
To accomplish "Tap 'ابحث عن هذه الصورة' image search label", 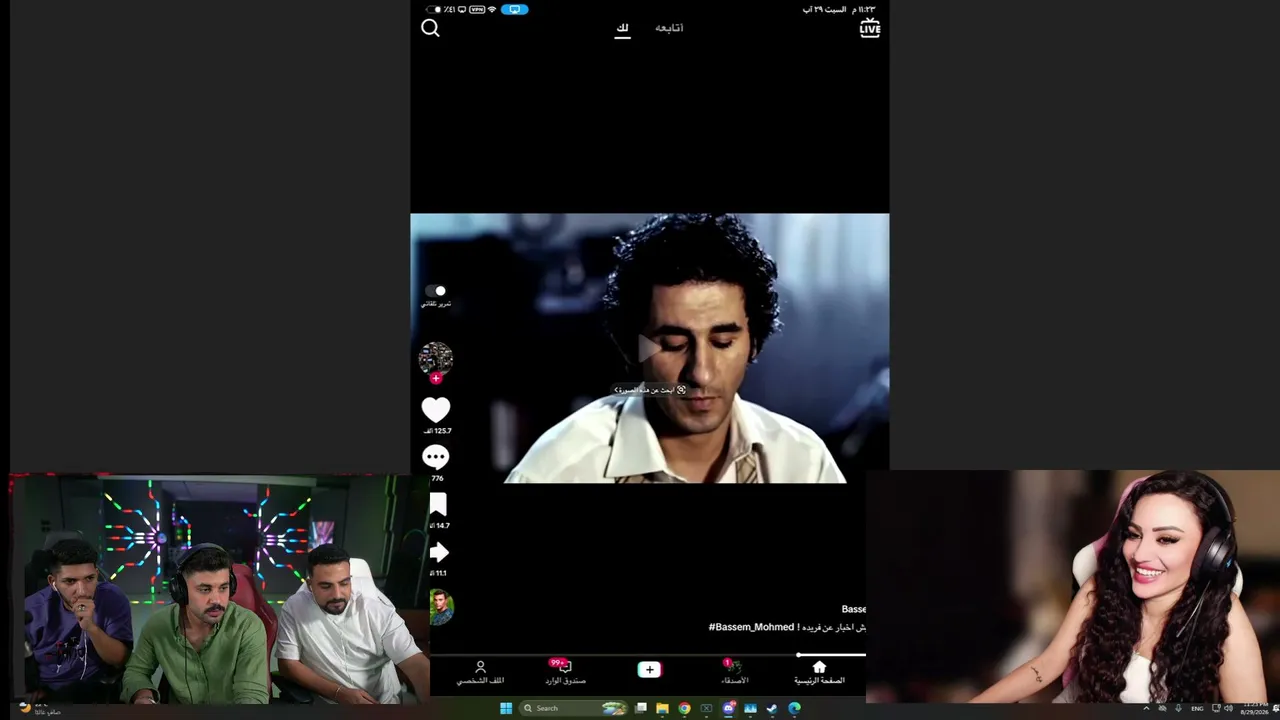I will [650, 390].
